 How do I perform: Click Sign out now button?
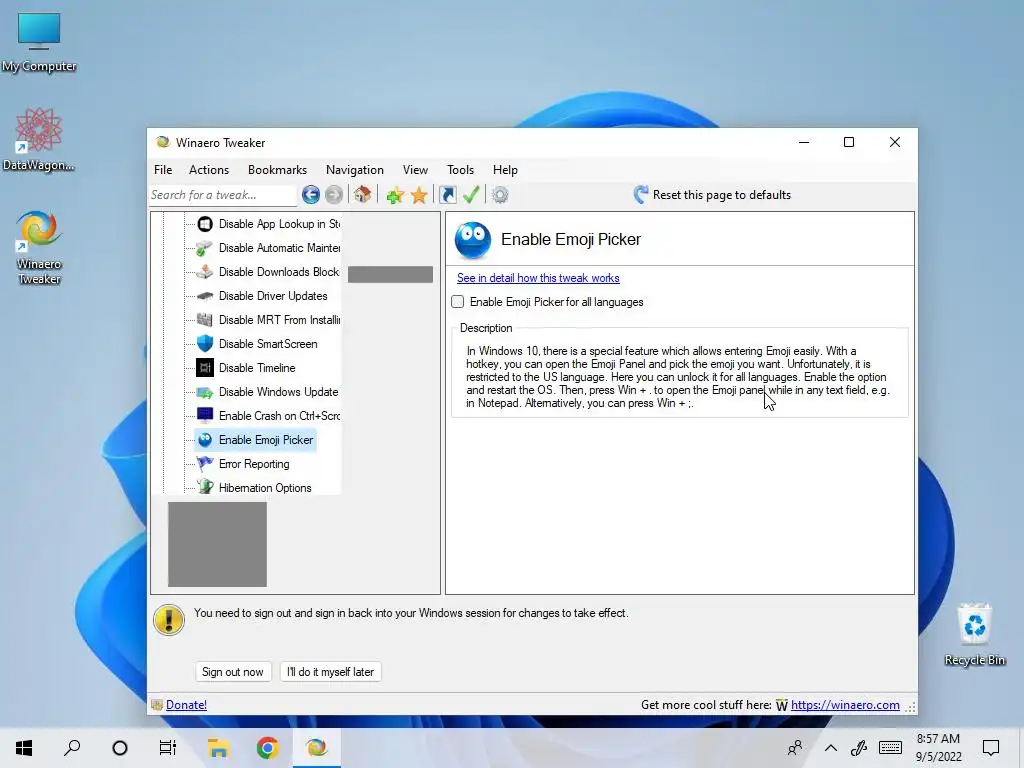tap(233, 672)
